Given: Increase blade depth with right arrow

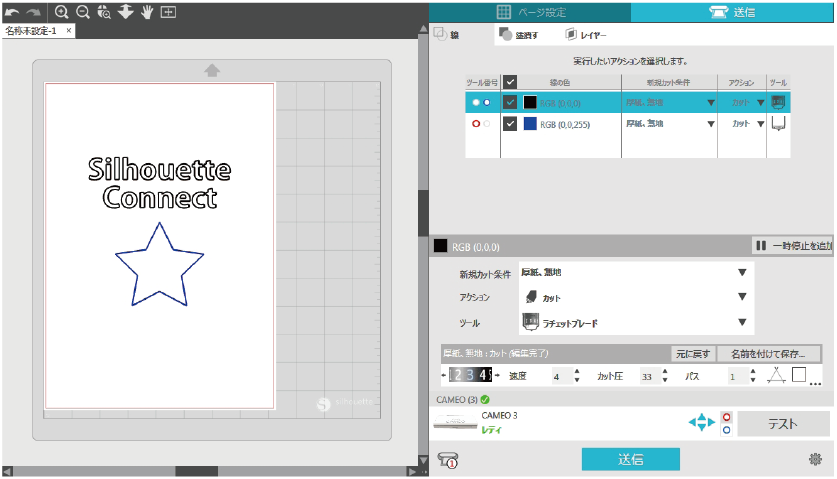Looking at the screenshot, I should pos(497,375).
